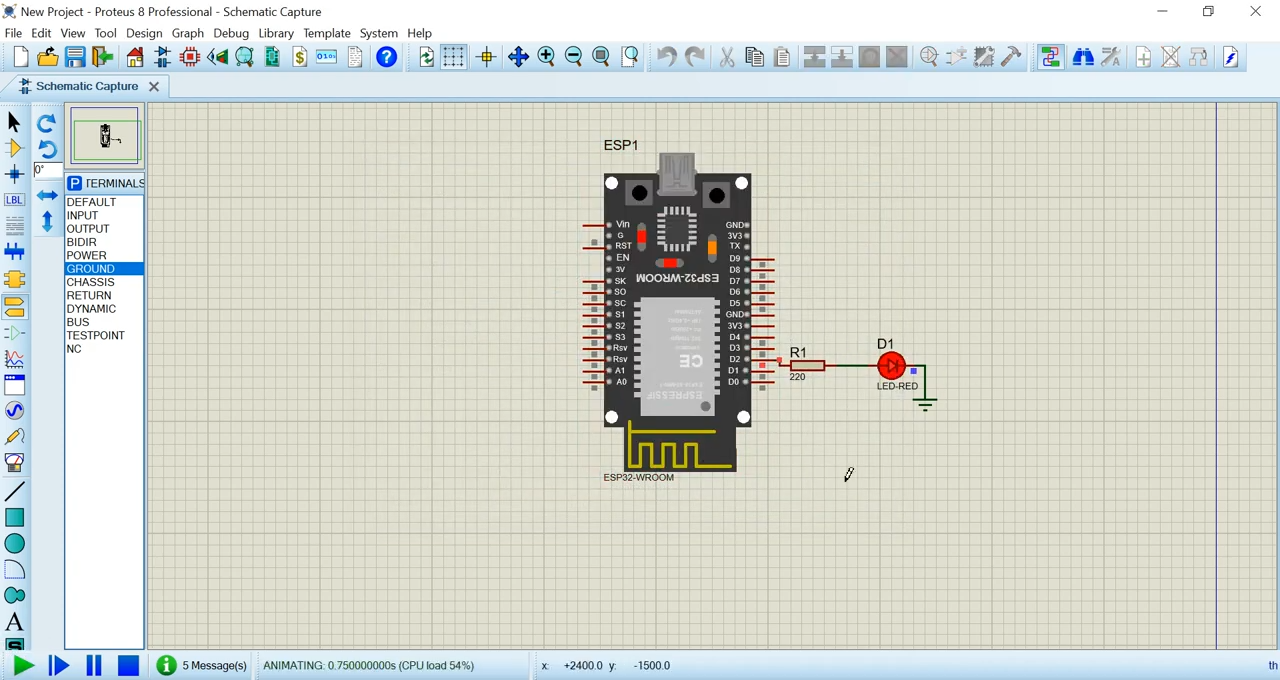Select Component mode in left toolbar
The width and height of the screenshot is (1280, 680).
(x=15, y=148)
